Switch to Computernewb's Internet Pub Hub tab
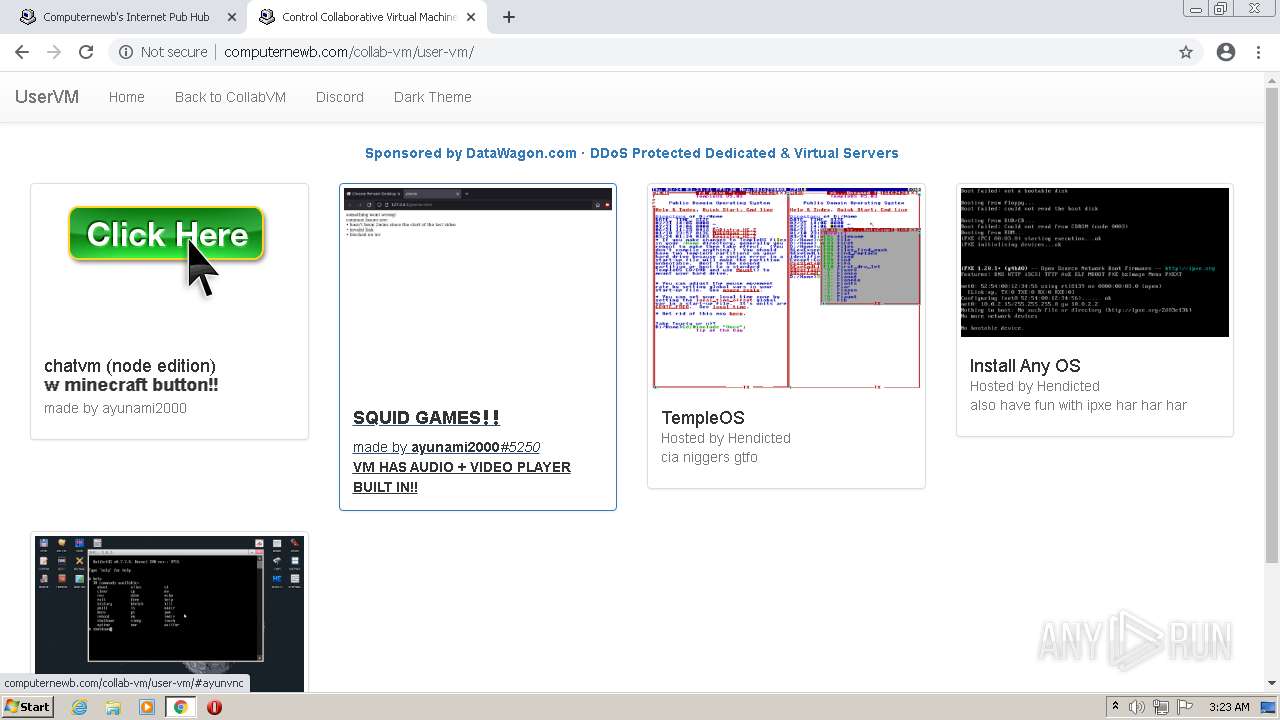 [126, 17]
